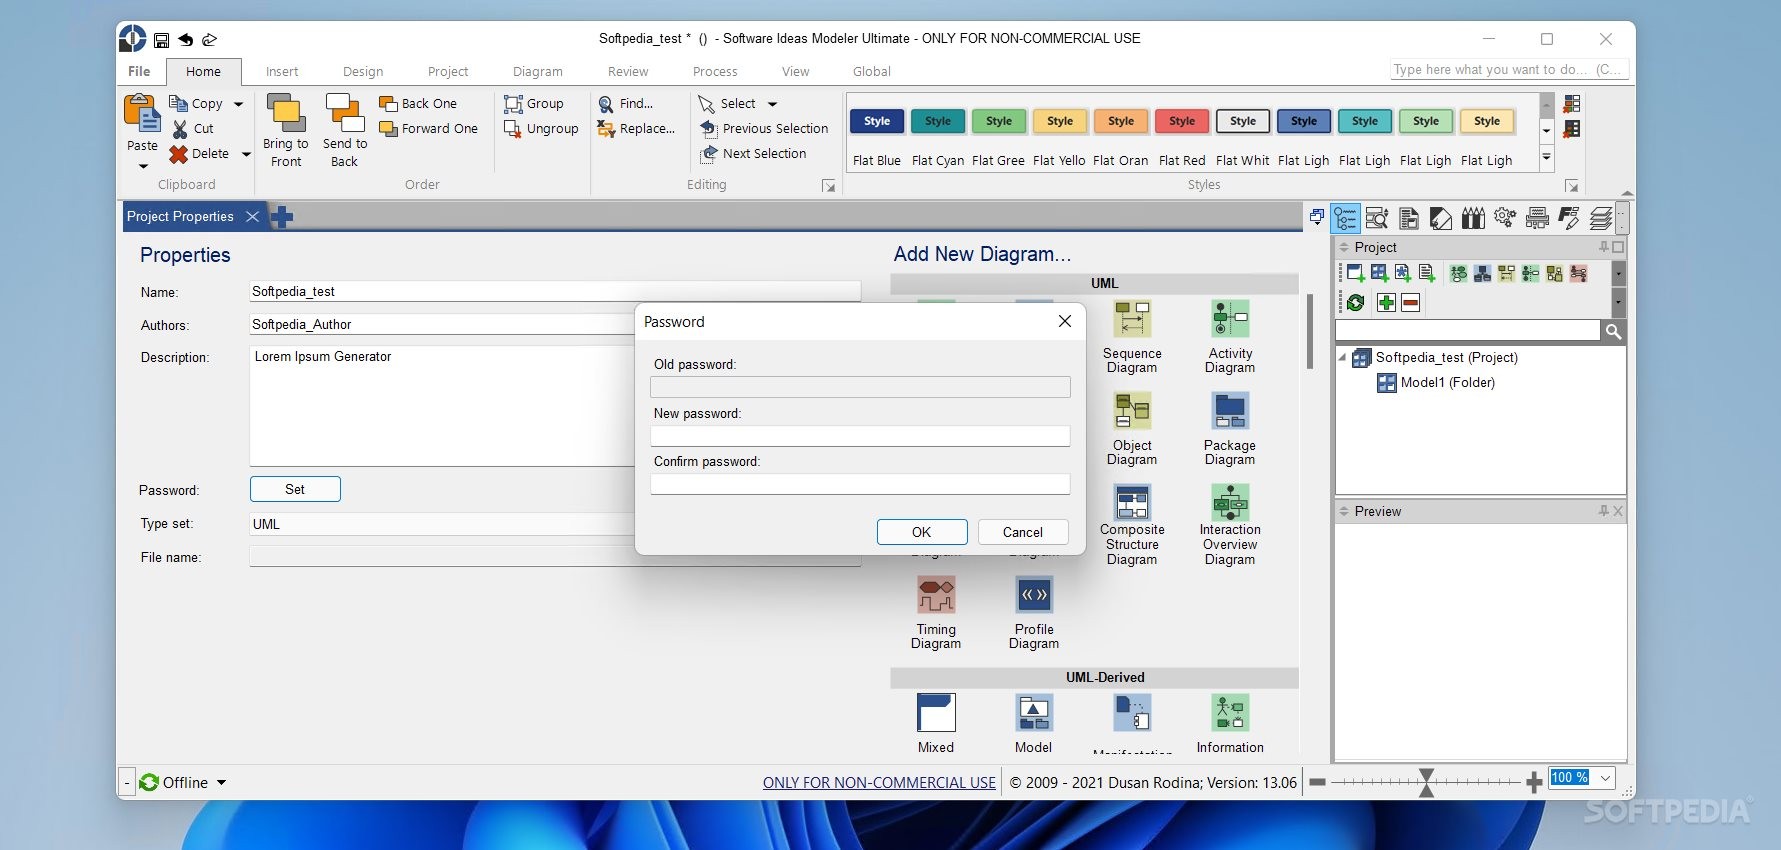The width and height of the screenshot is (1781, 850).
Task: Open the Find tool
Action: [x=626, y=104]
